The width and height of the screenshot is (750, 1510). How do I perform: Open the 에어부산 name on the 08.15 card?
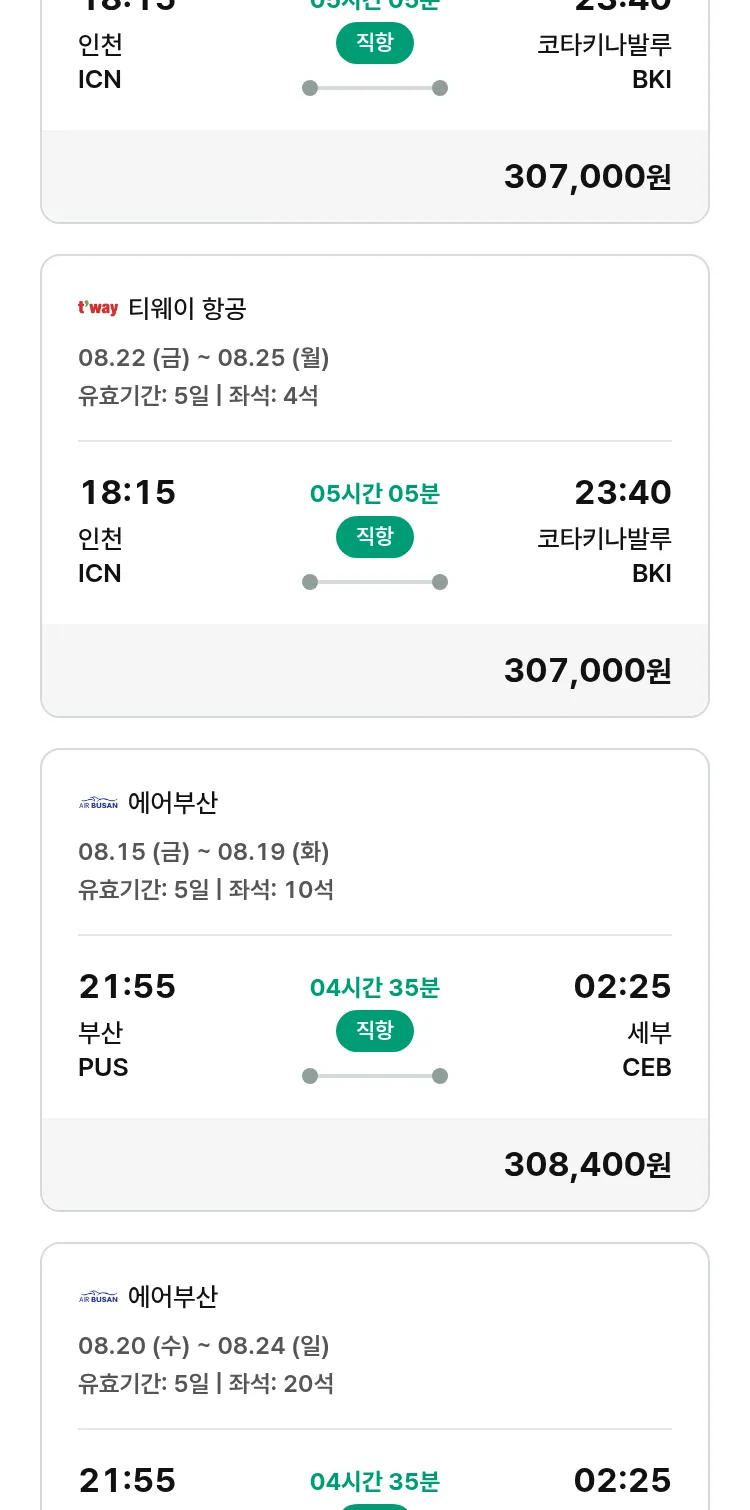[x=173, y=802]
